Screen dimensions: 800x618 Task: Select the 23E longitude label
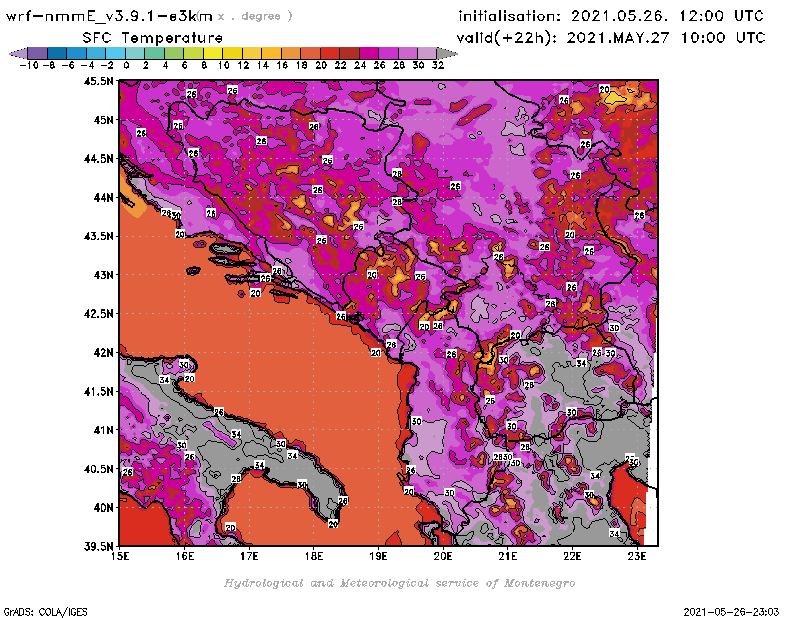[x=637, y=556]
